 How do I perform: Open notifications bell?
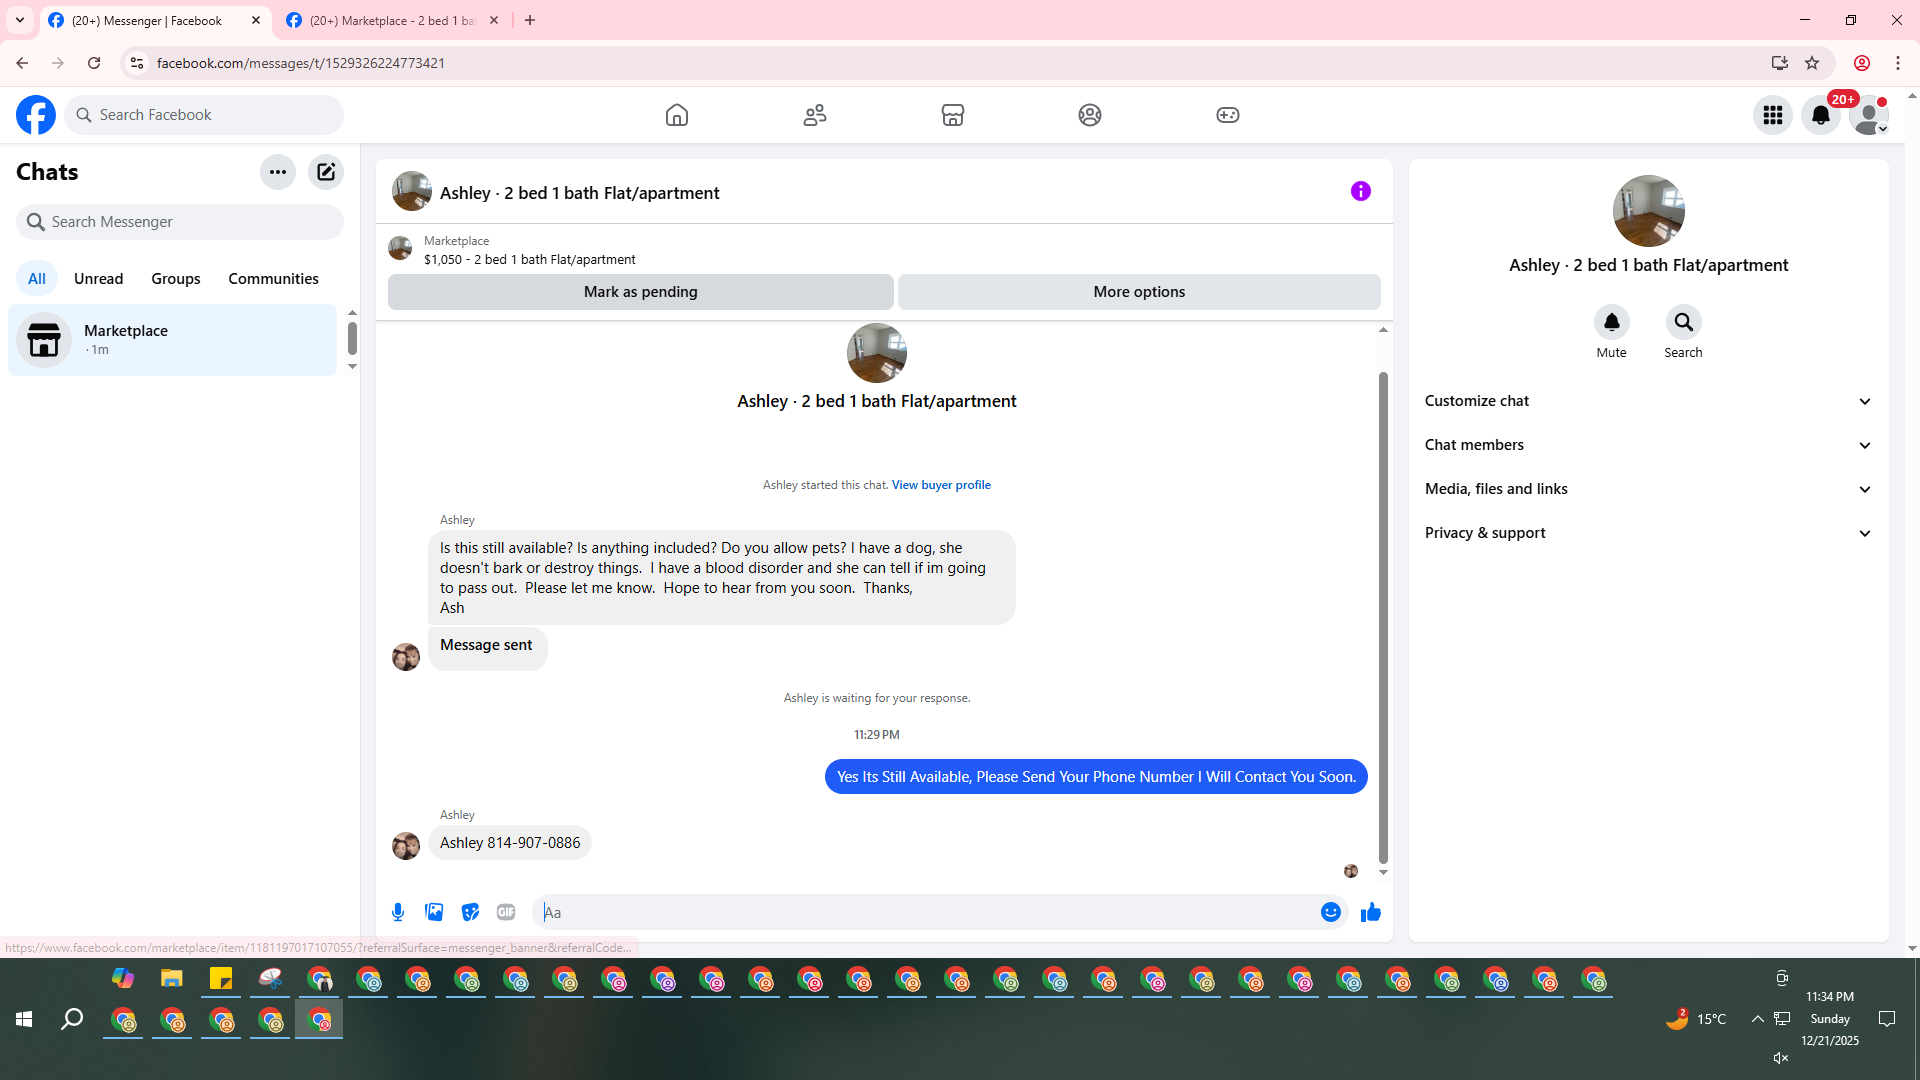tap(1821, 115)
